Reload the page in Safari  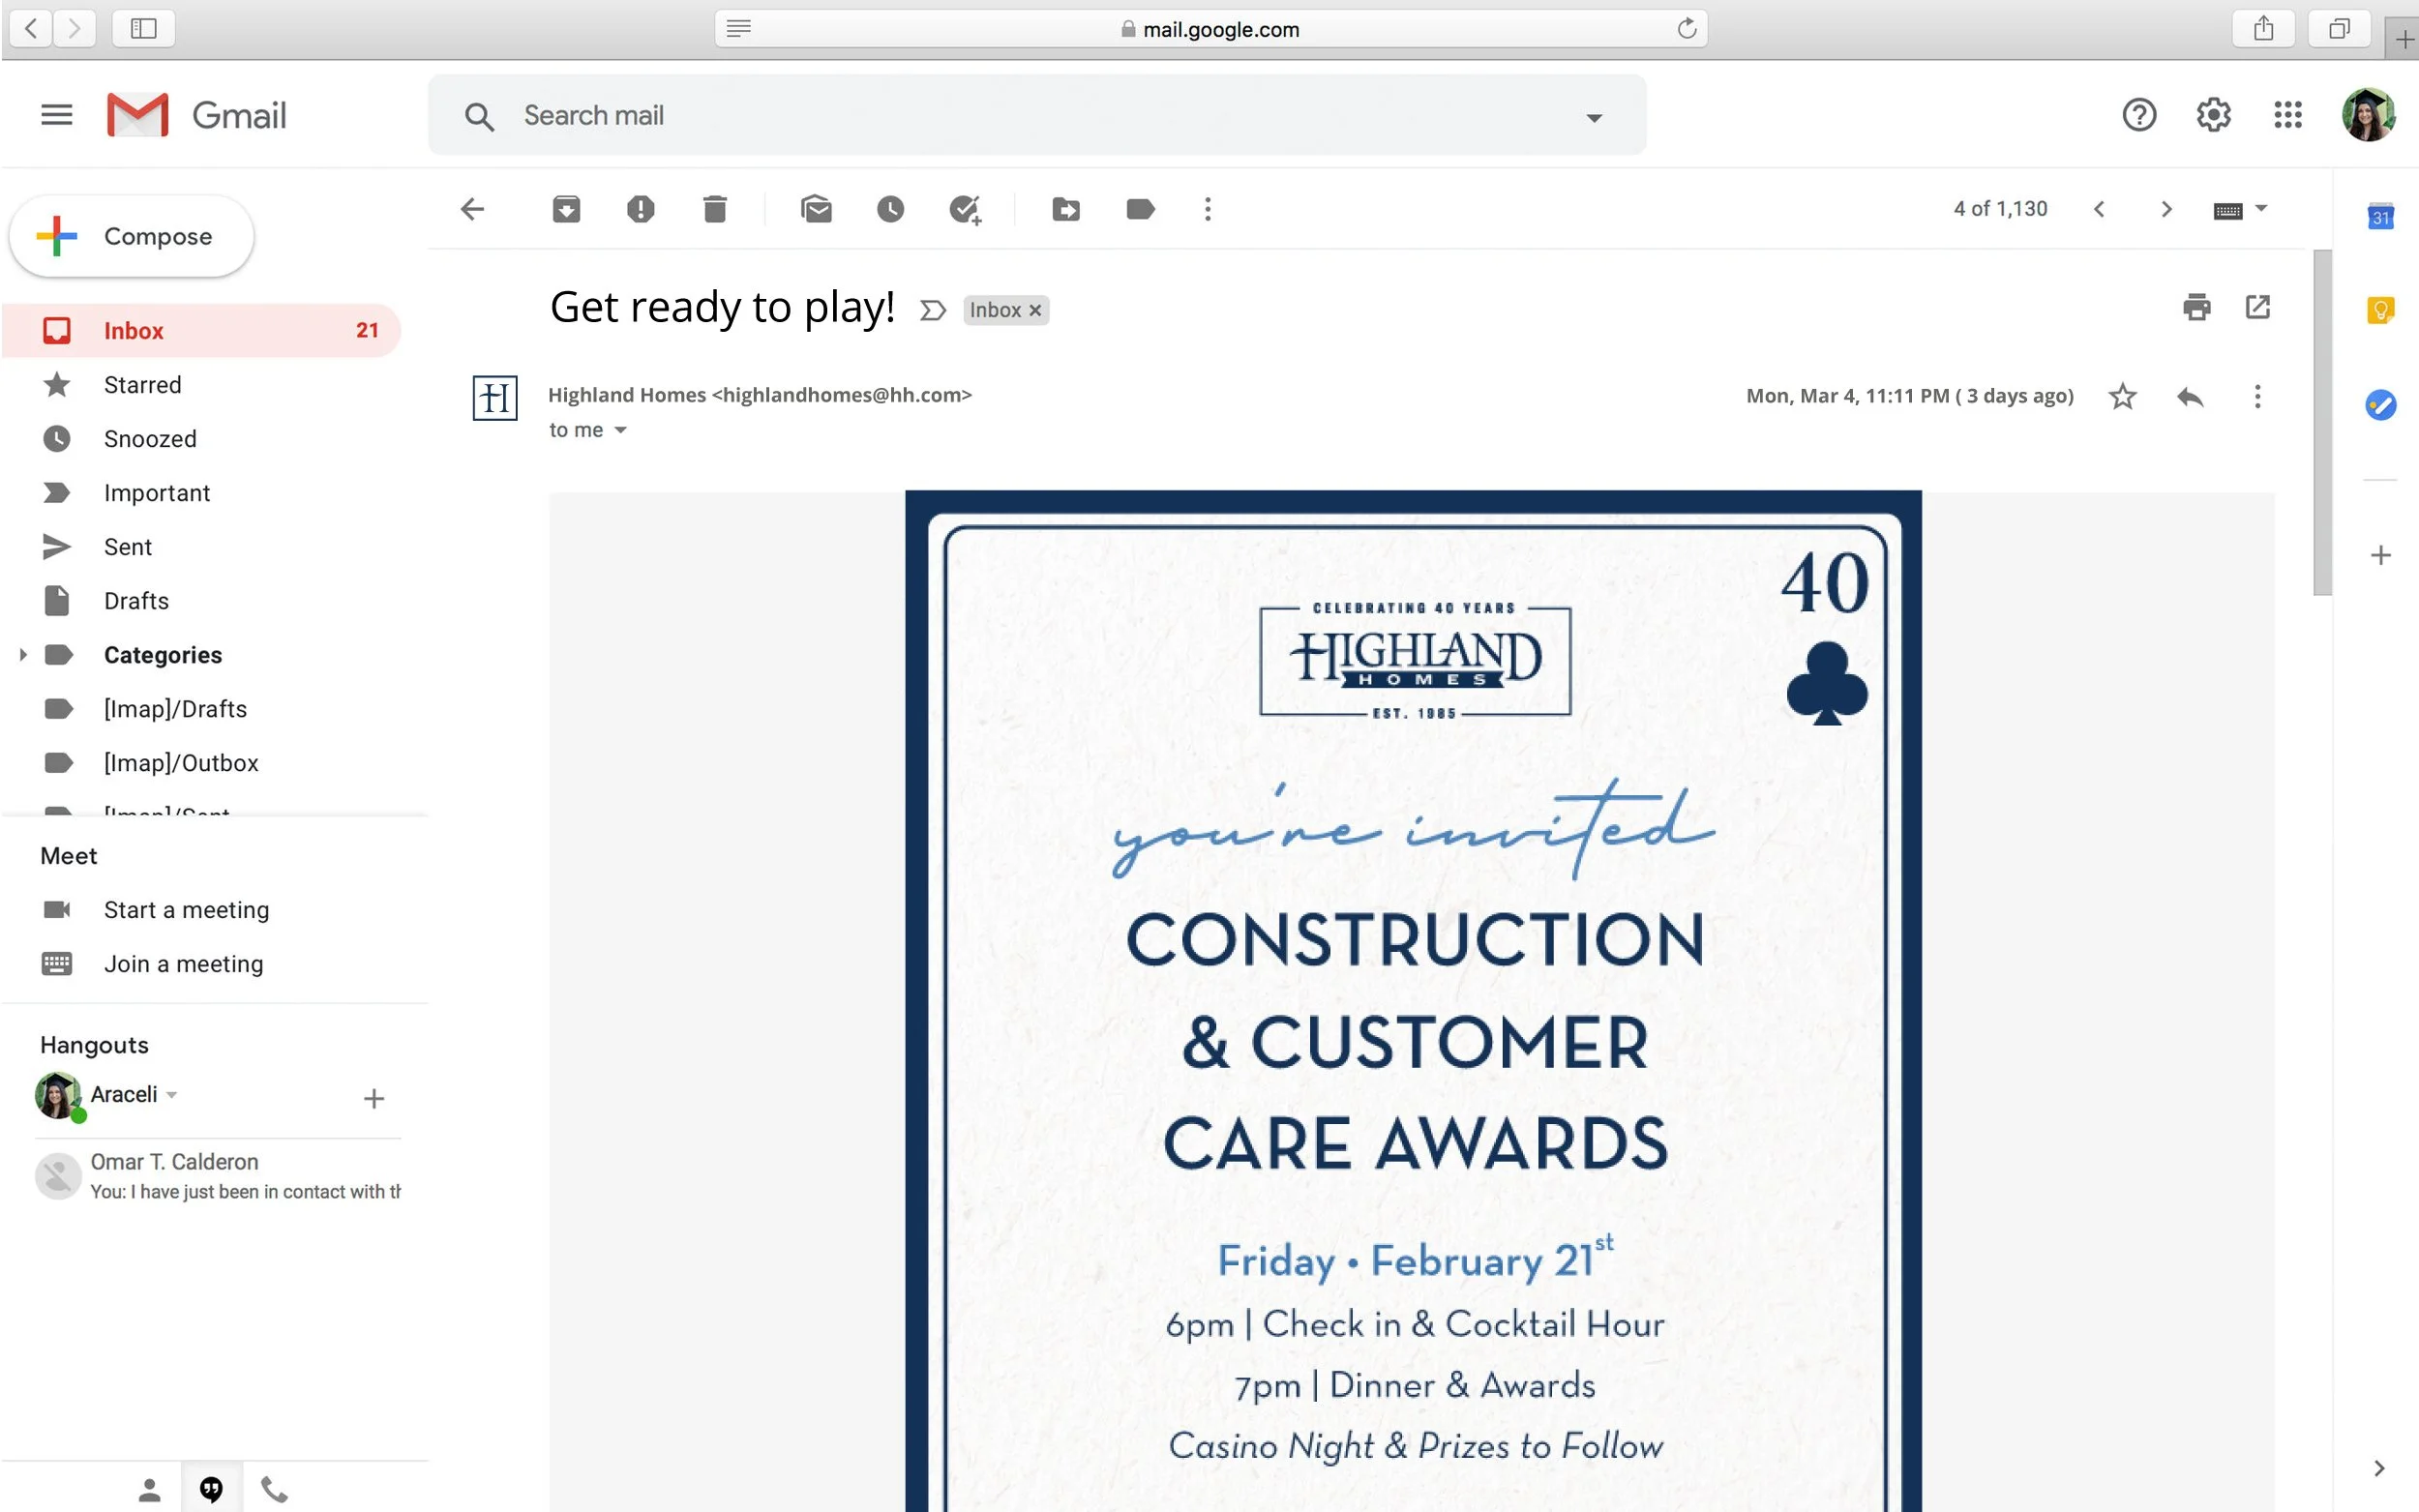point(1686,29)
